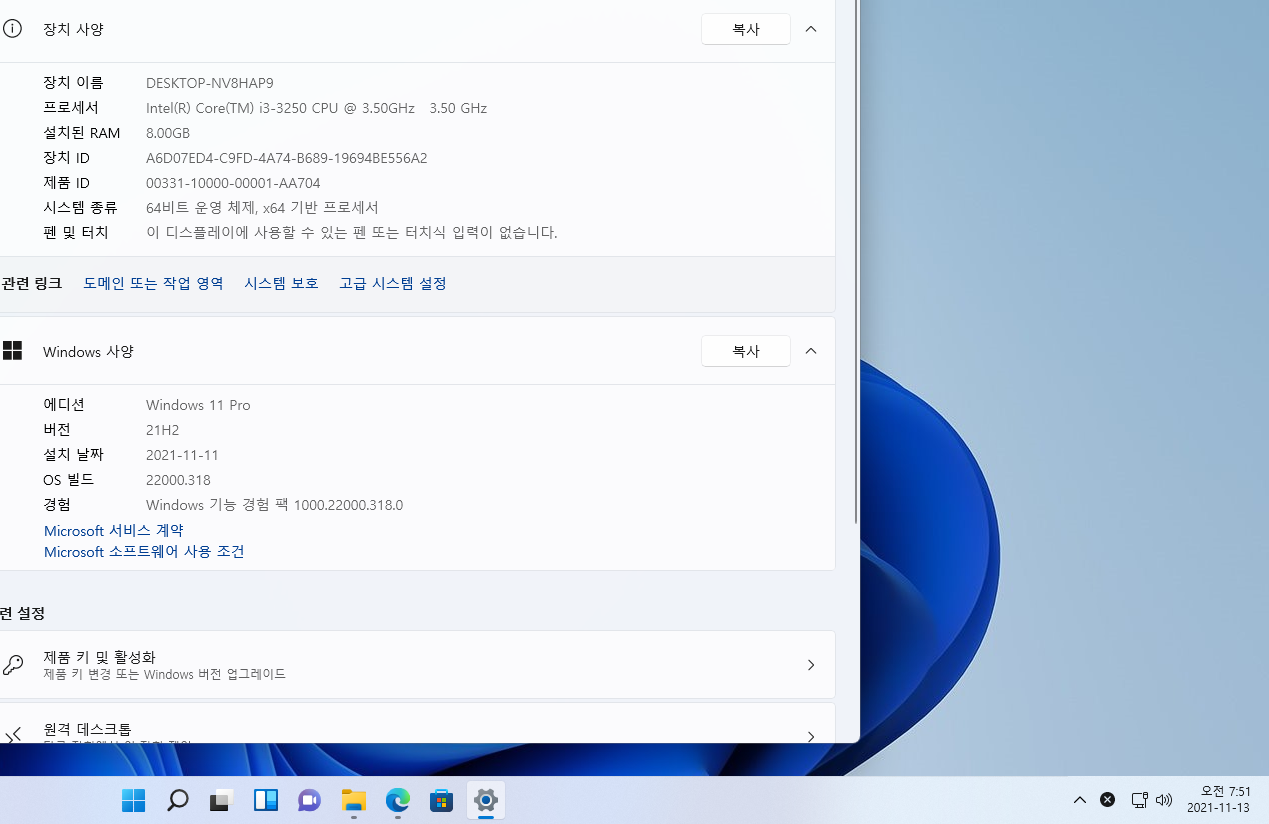
Task: Open 도메인 또는 작업 영역 link
Action: [x=153, y=284]
